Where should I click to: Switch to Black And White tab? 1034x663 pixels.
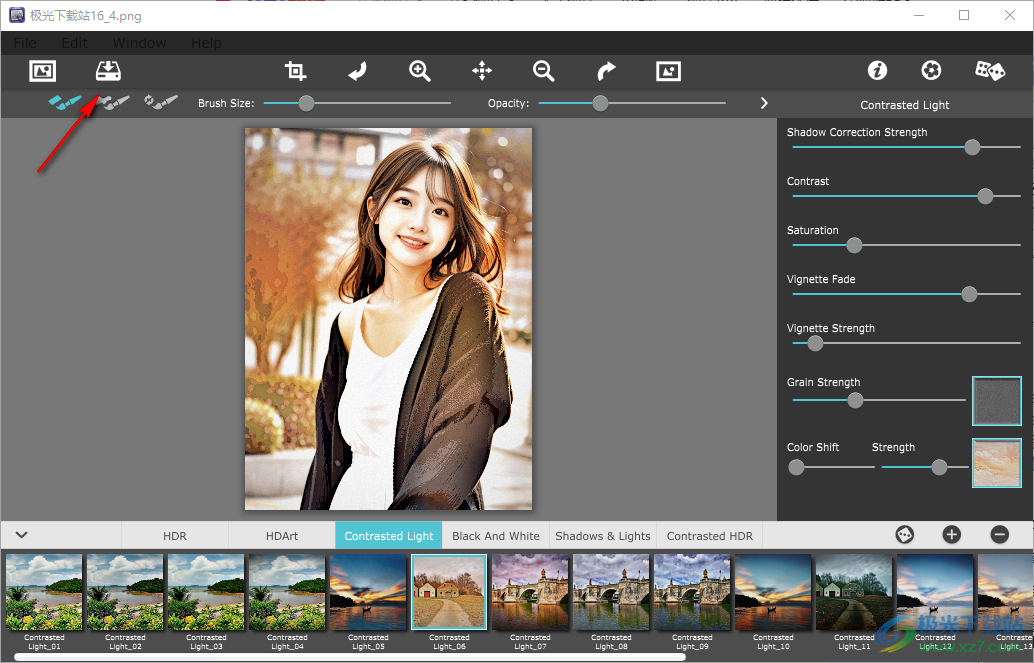496,536
